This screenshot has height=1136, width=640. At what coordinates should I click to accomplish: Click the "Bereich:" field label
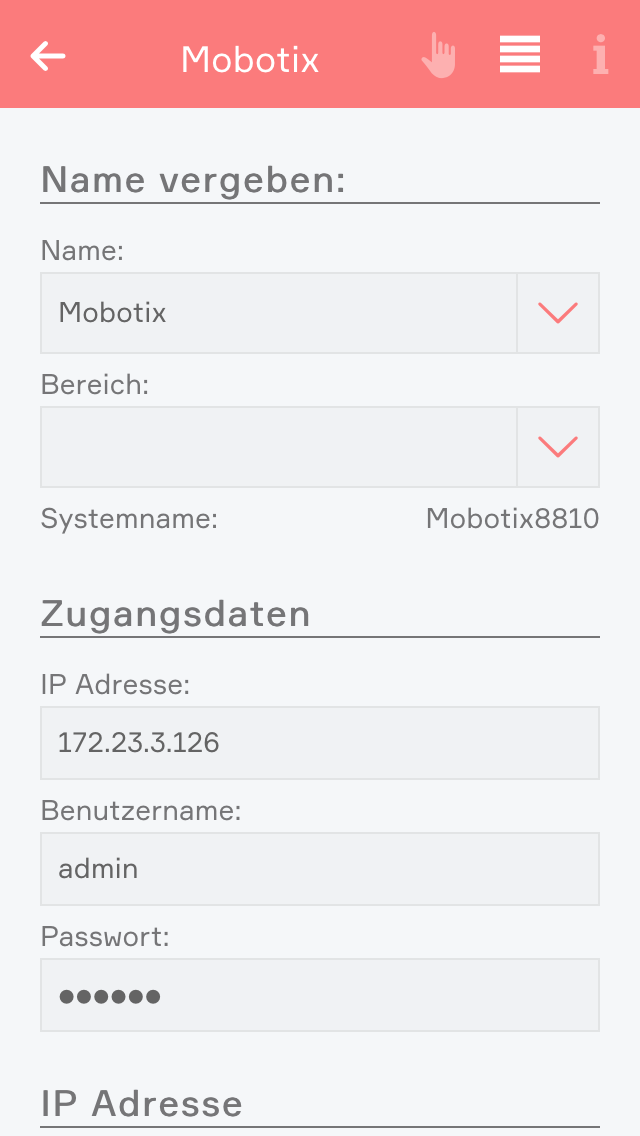click(95, 385)
